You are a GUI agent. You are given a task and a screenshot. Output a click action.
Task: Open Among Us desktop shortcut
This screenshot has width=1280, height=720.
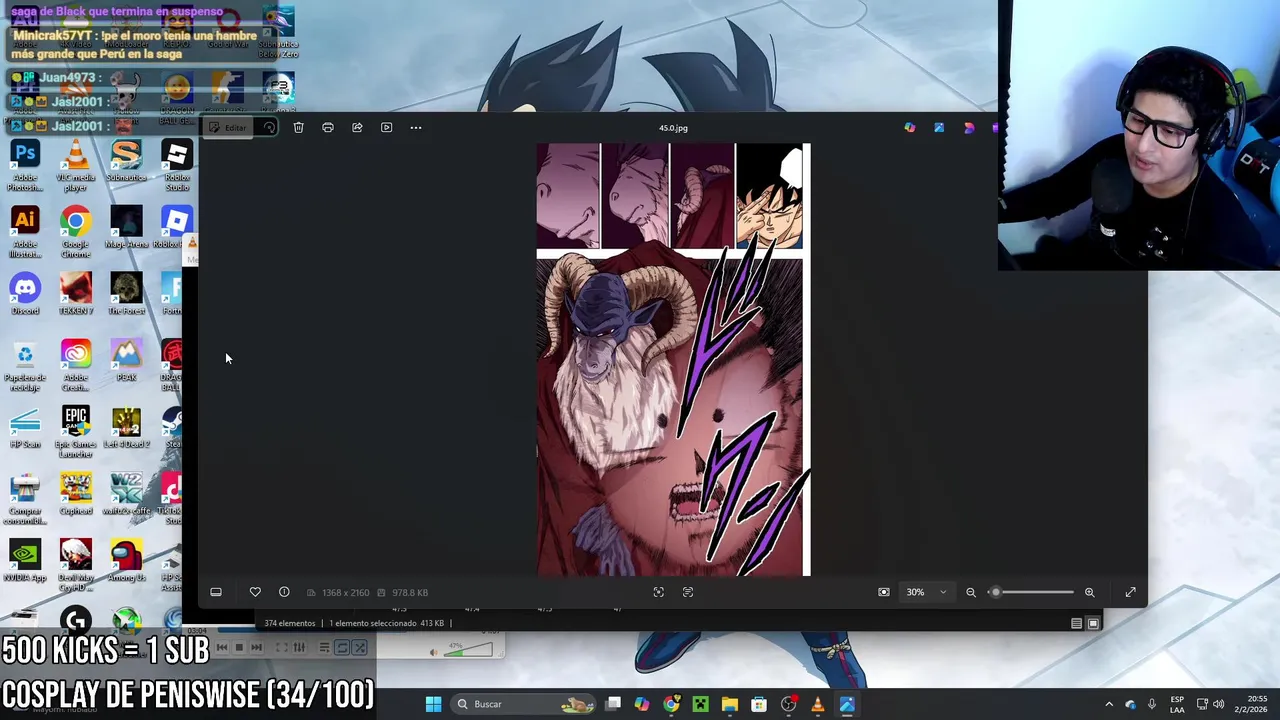126,562
